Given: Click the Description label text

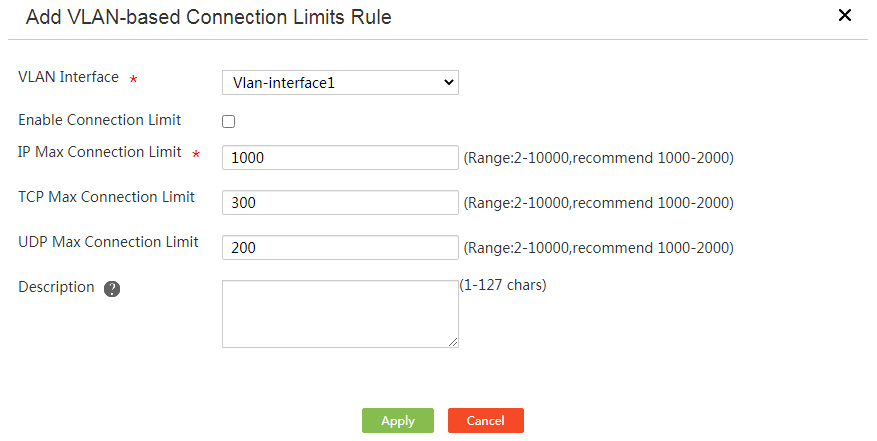Looking at the screenshot, I should (x=56, y=287).
